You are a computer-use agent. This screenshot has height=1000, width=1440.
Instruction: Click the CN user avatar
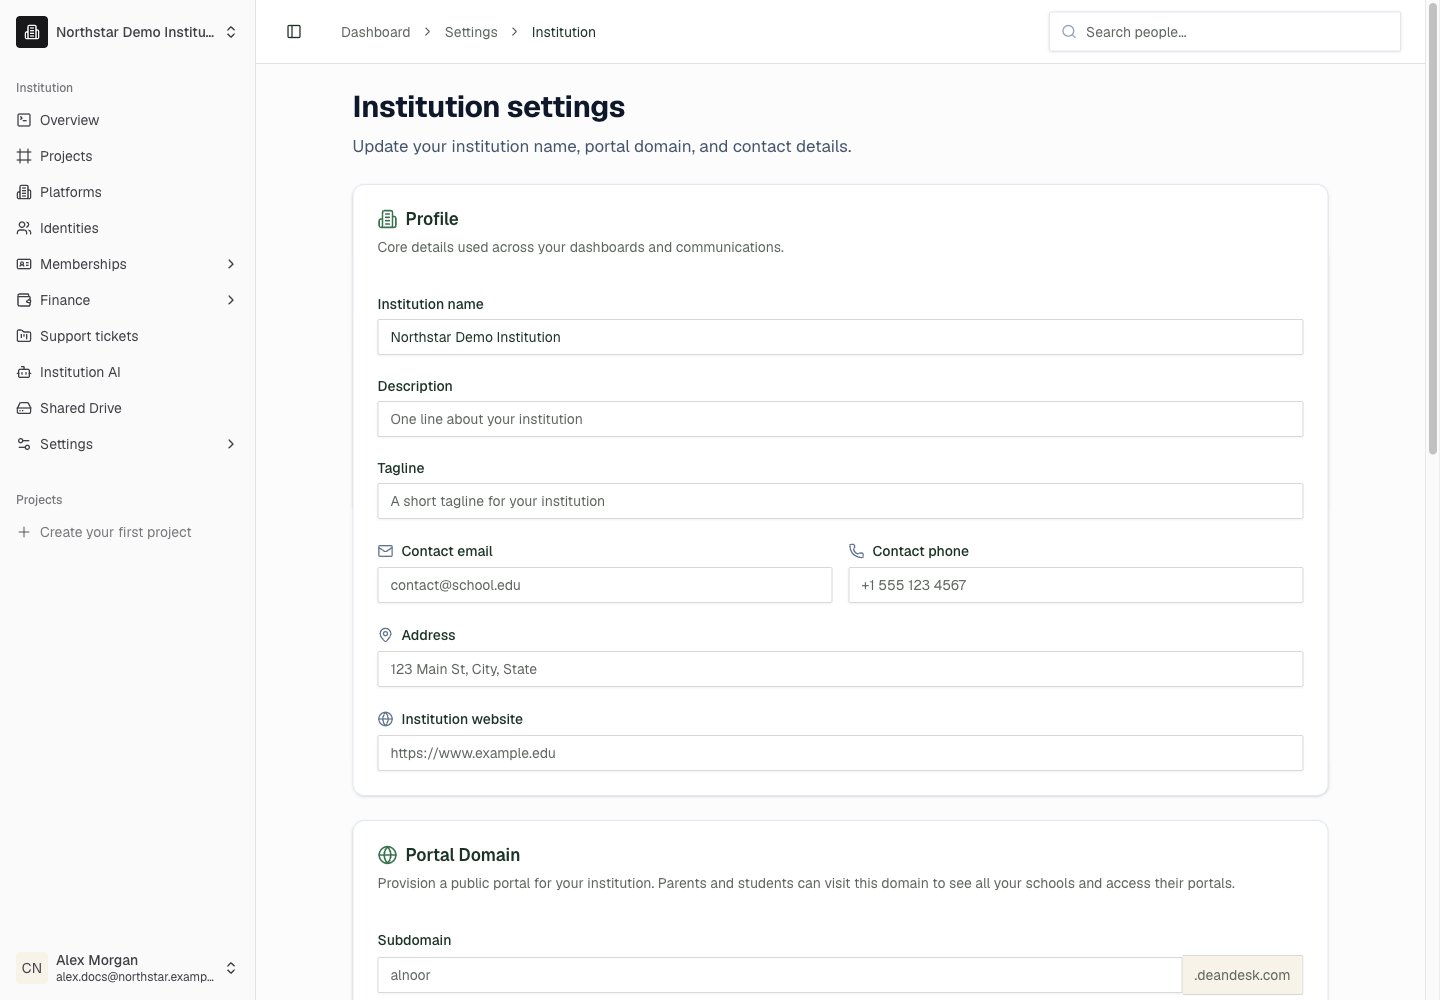point(32,968)
